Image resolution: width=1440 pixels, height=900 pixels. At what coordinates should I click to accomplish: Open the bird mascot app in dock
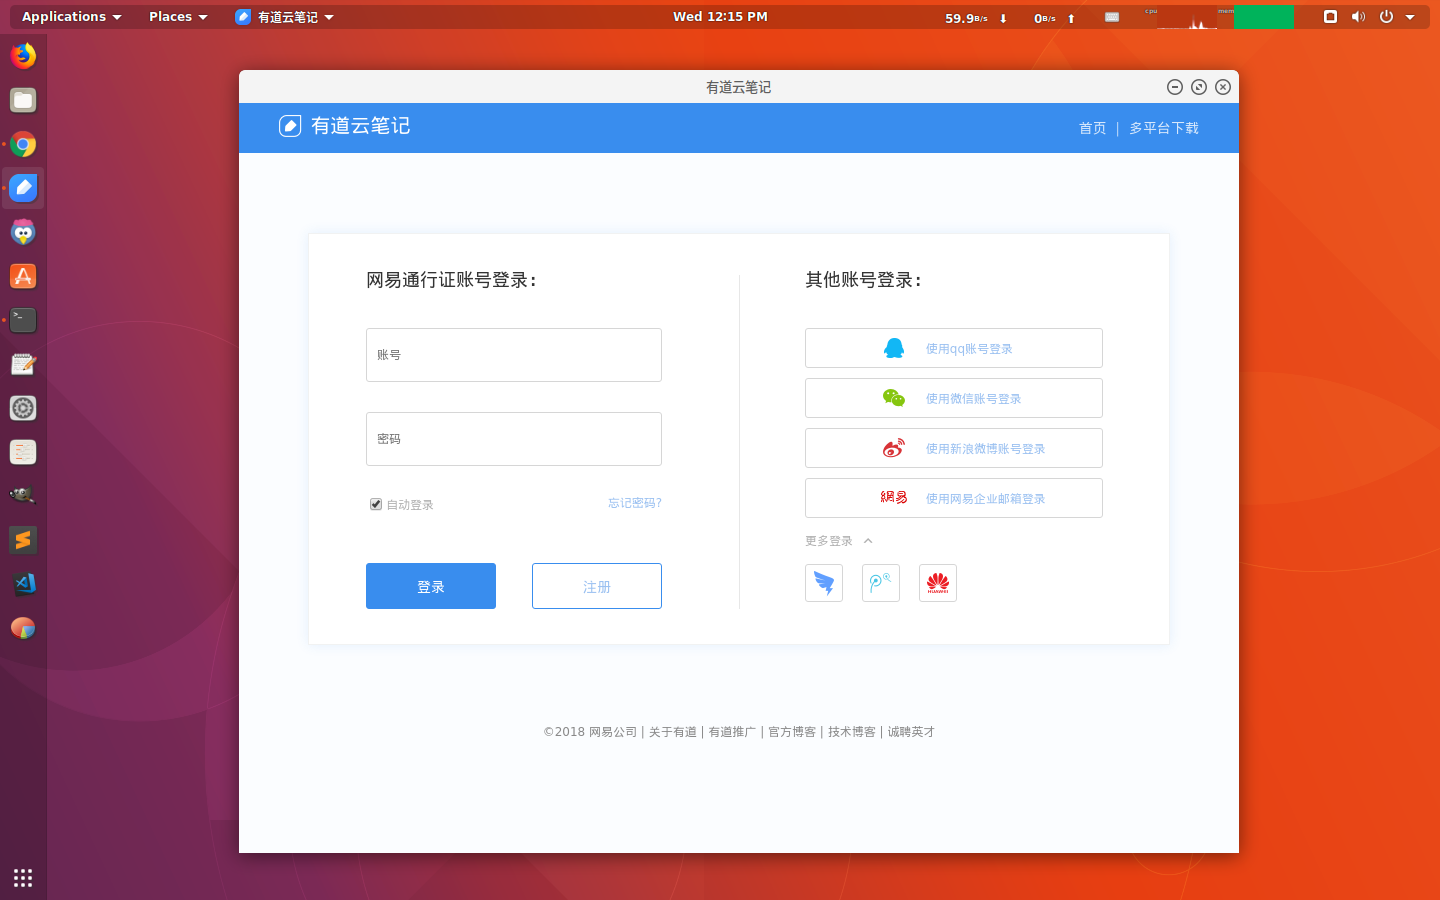[x=23, y=232]
